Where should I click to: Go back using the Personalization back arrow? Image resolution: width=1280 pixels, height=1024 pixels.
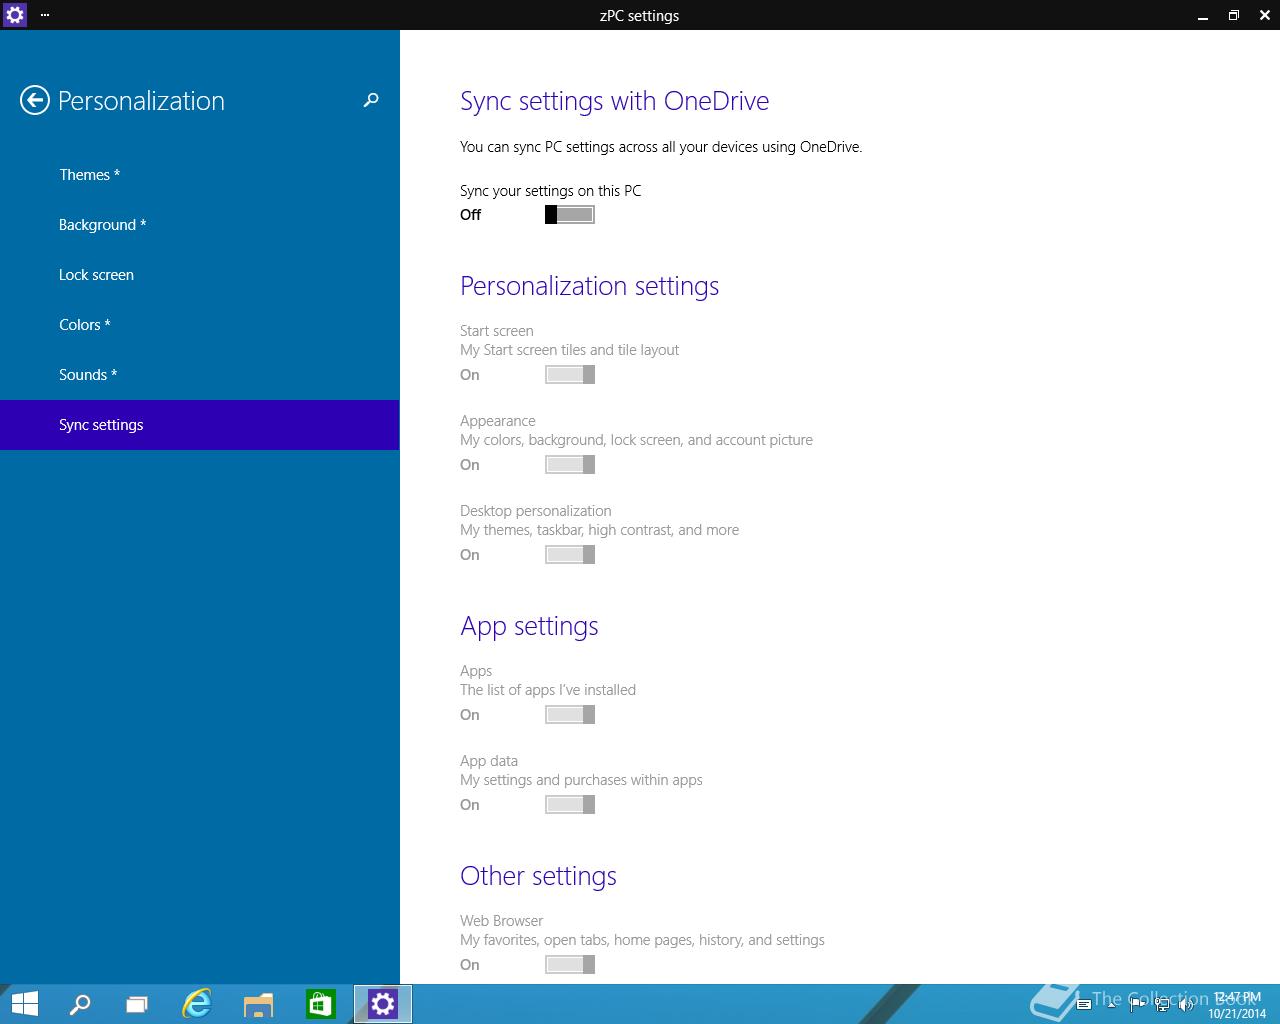point(34,100)
